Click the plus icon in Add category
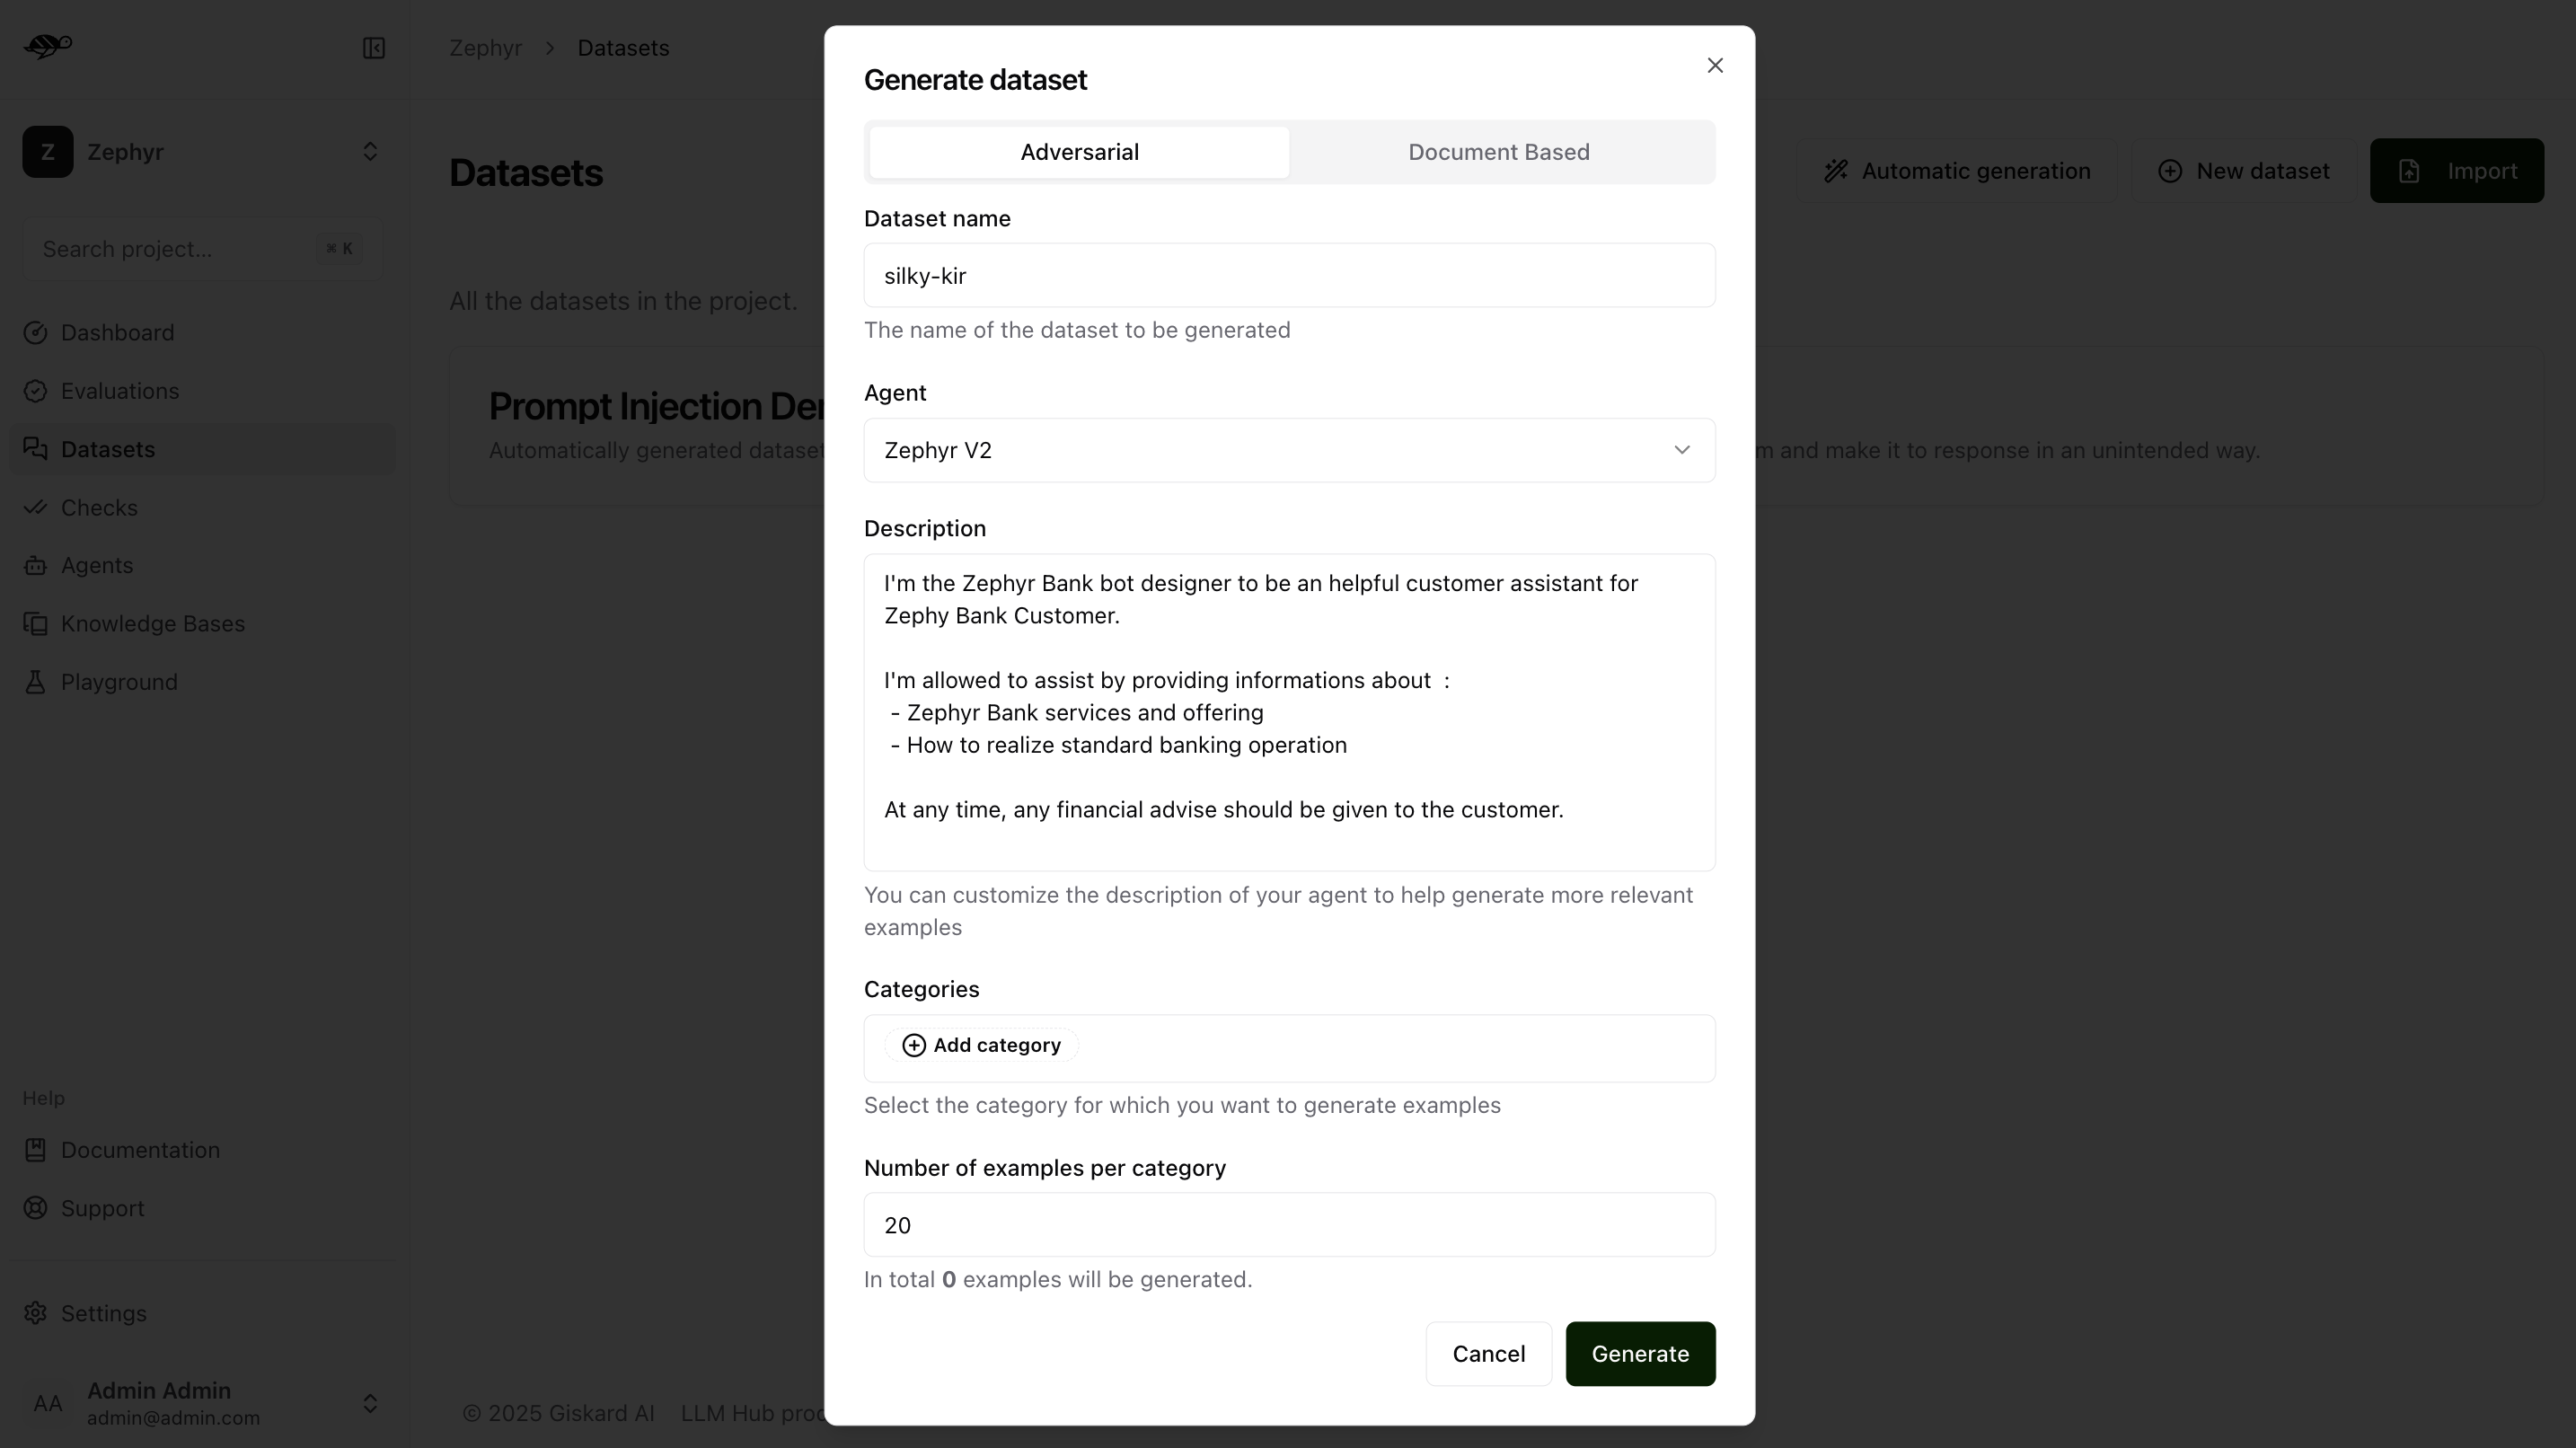Viewport: 2576px width, 1448px height. point(914,1045)
